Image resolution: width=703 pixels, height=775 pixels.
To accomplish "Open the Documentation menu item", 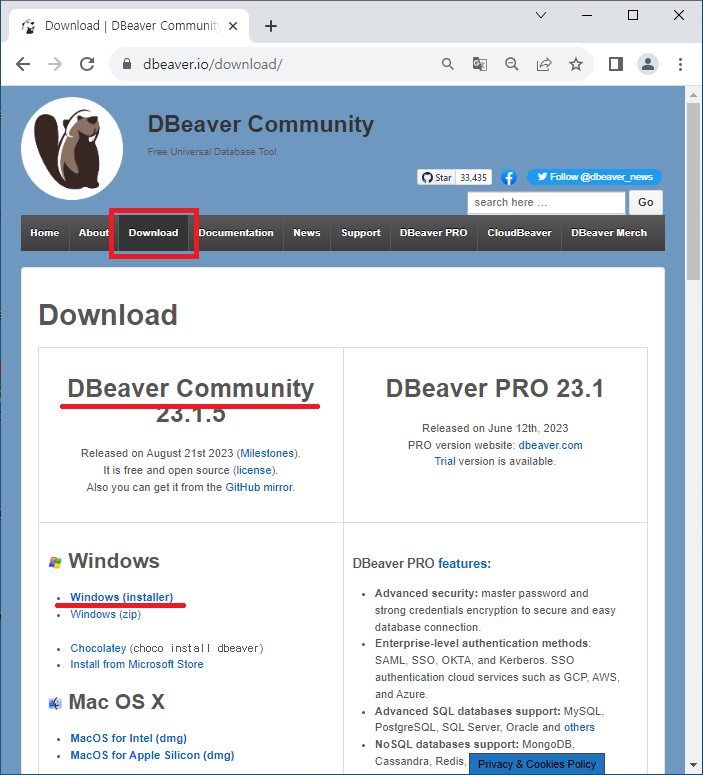I will [x=236, y=233].
